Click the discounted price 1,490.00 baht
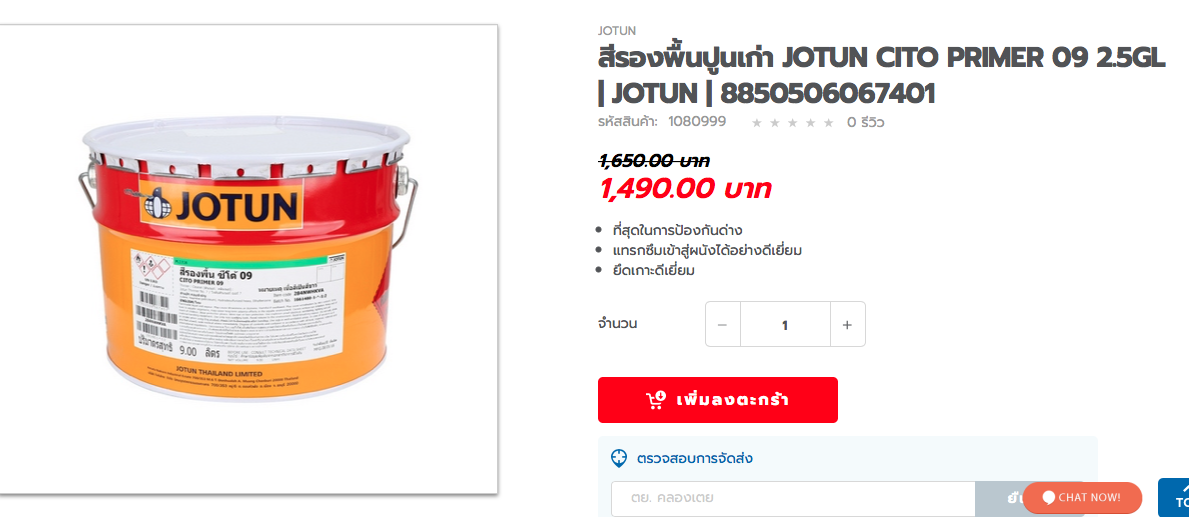This screenshot has width=1189, height=517. [x=685, y=189]
